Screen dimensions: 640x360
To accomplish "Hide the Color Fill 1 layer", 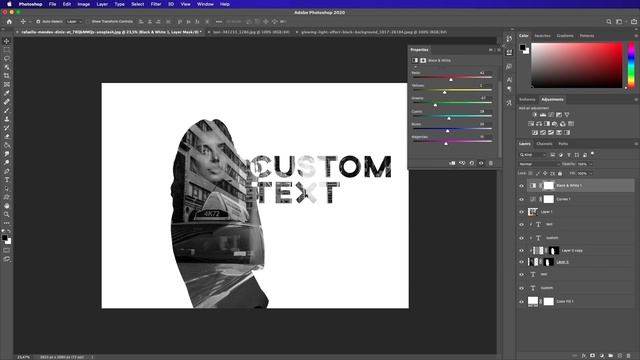I will [521, 302].
